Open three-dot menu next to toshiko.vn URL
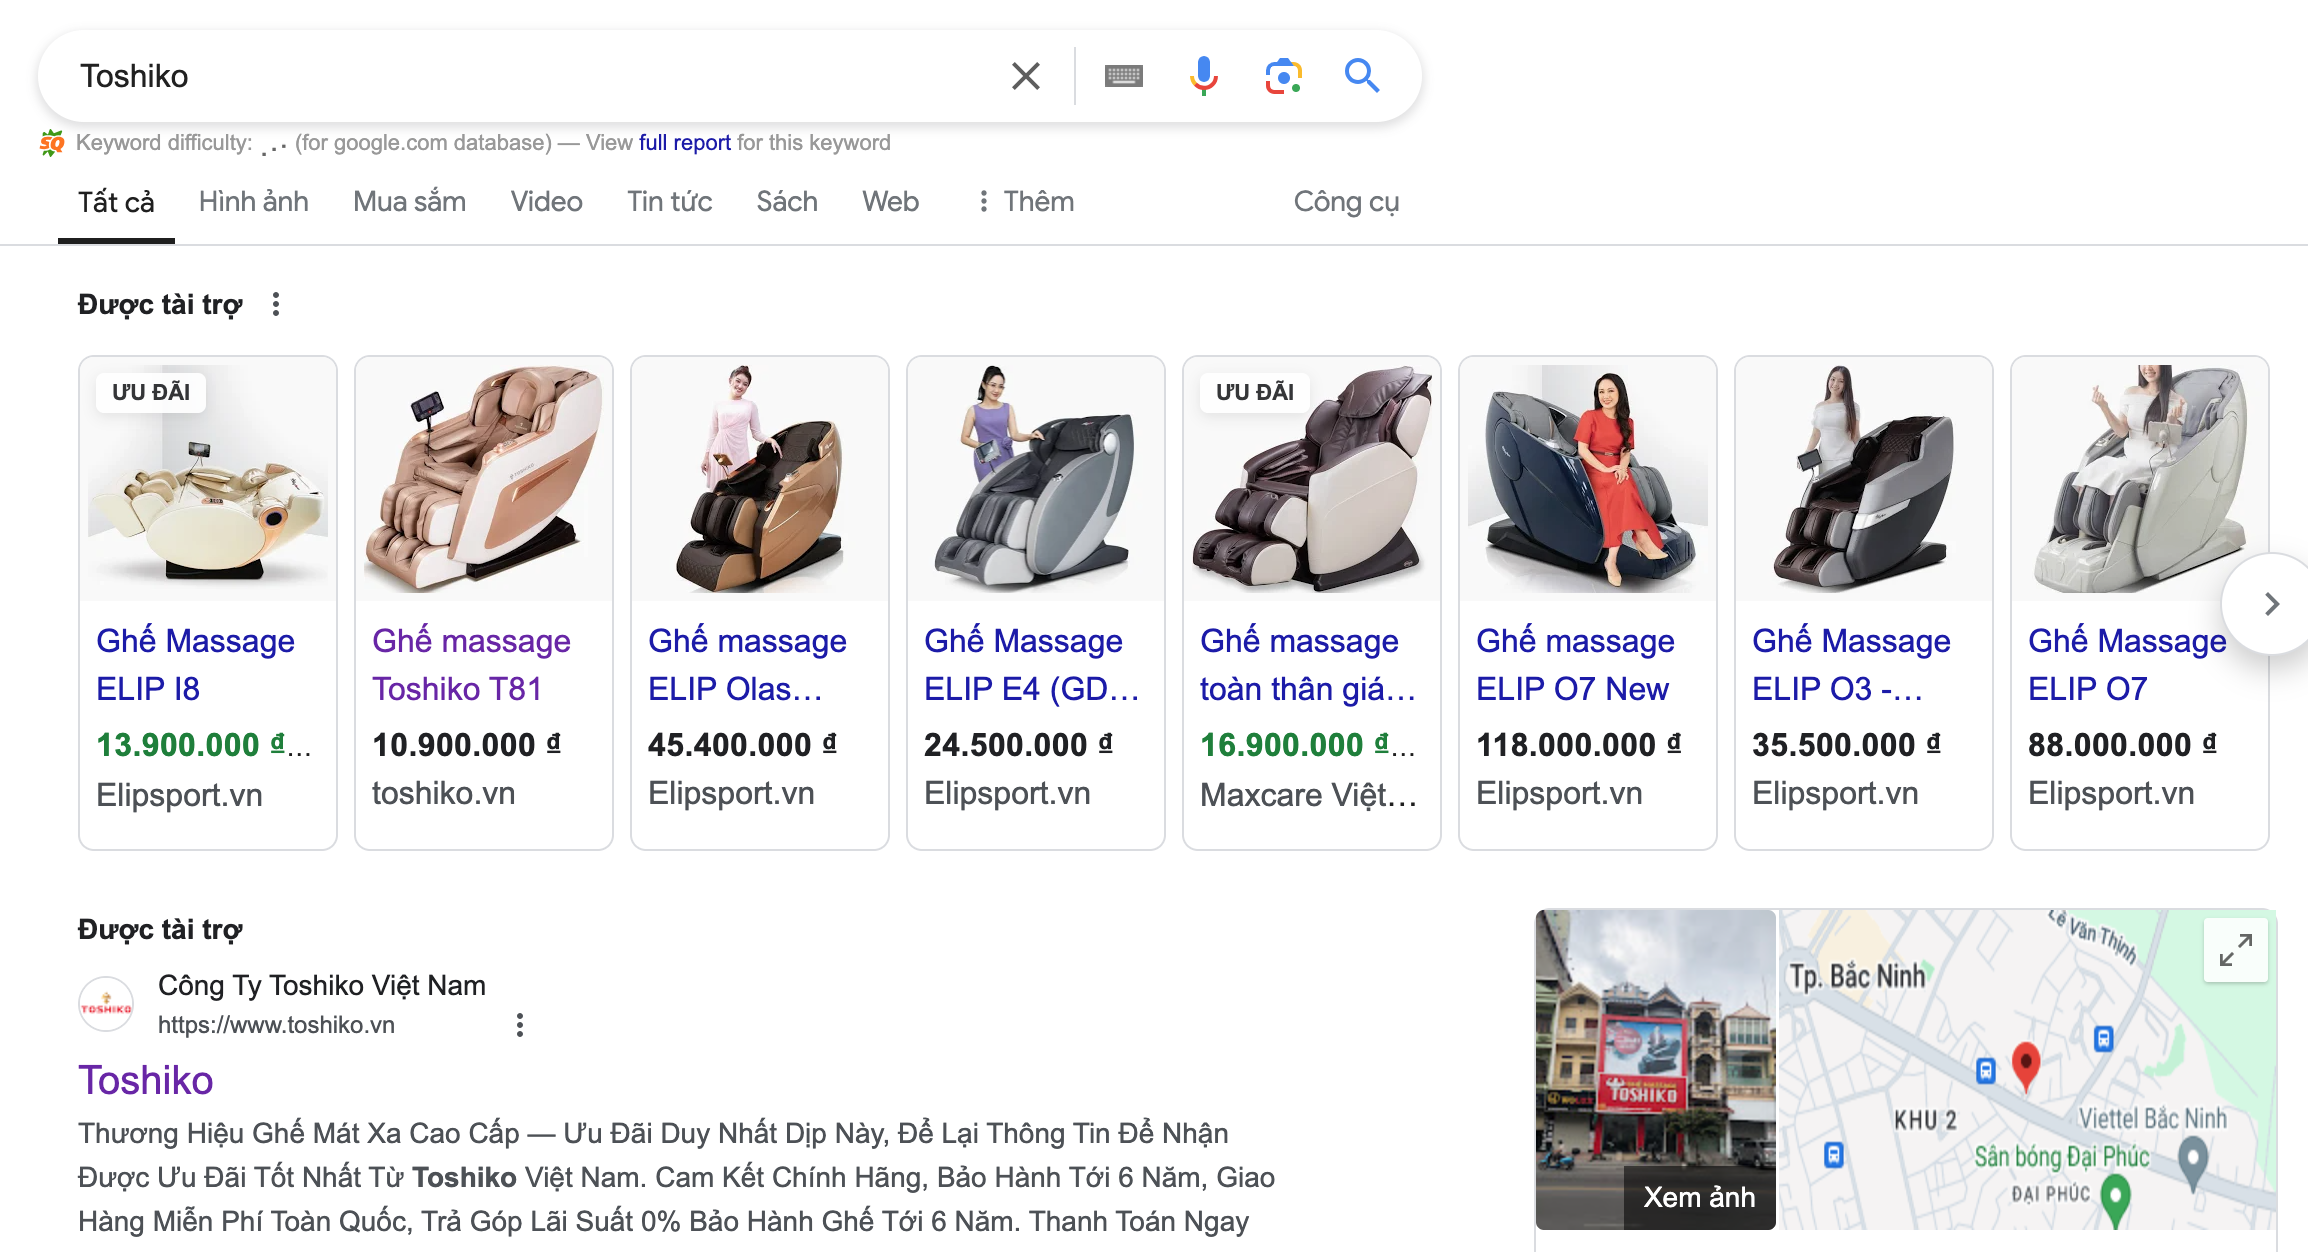This screenshot has width=2308, height=1252. click(519, 1025)
